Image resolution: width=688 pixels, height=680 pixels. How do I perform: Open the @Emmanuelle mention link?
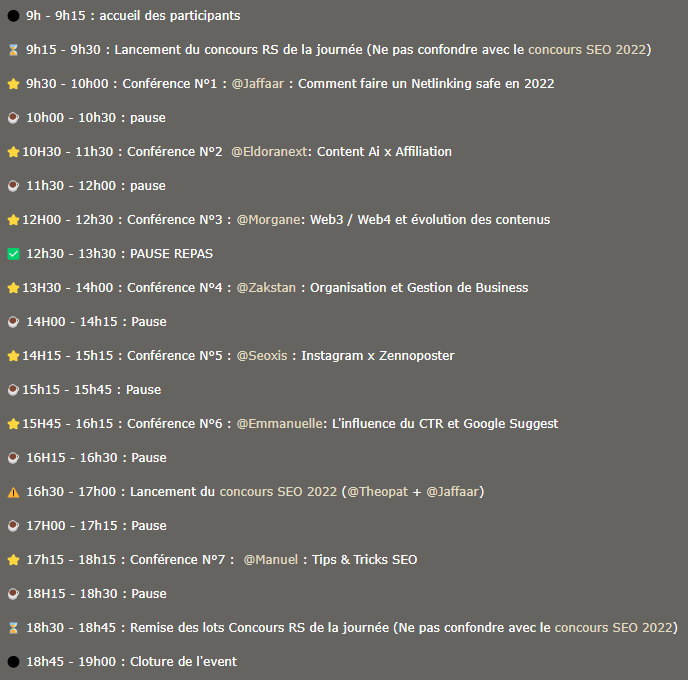280,424
